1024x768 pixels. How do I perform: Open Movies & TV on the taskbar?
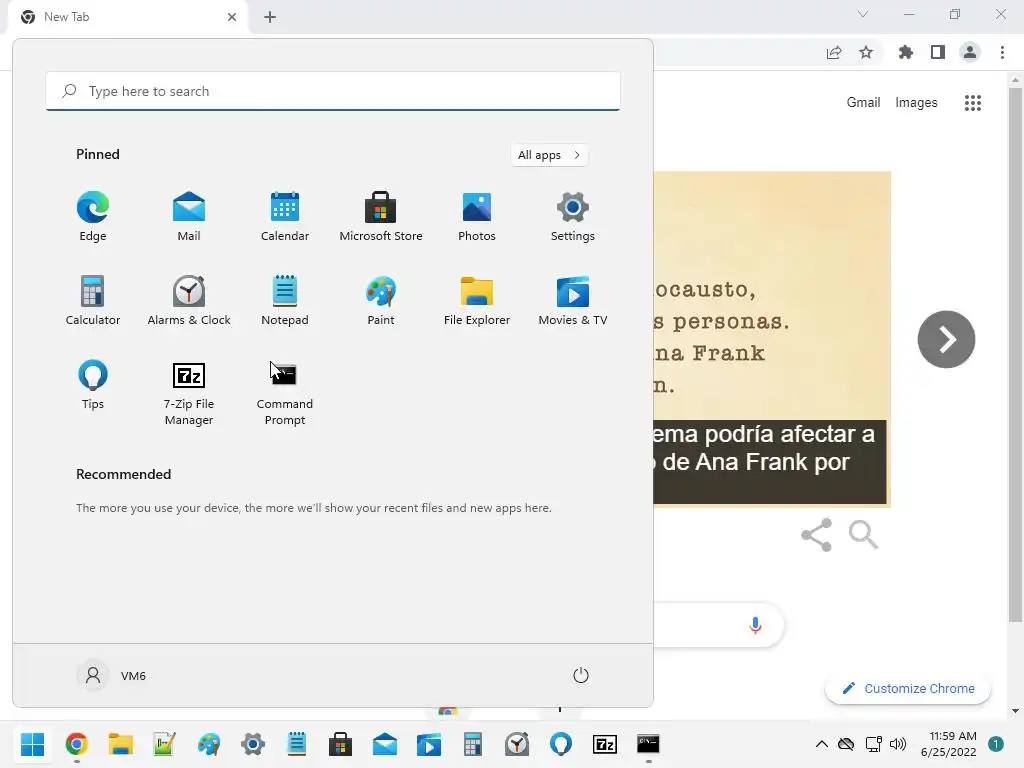[x=429, y=744]
